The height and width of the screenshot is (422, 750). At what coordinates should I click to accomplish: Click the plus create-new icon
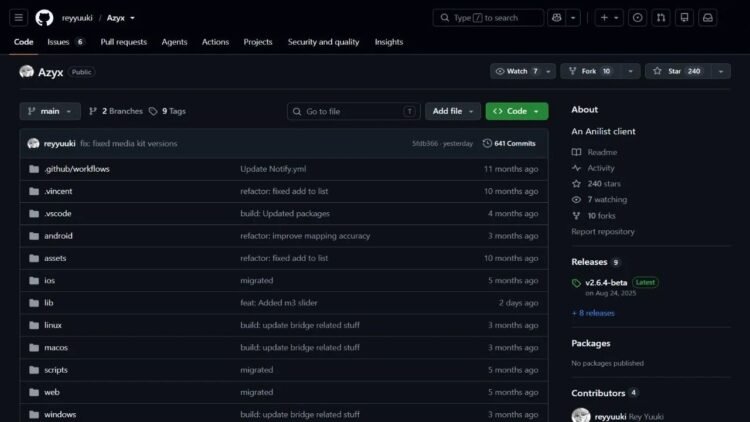click(x=604, y=18)
